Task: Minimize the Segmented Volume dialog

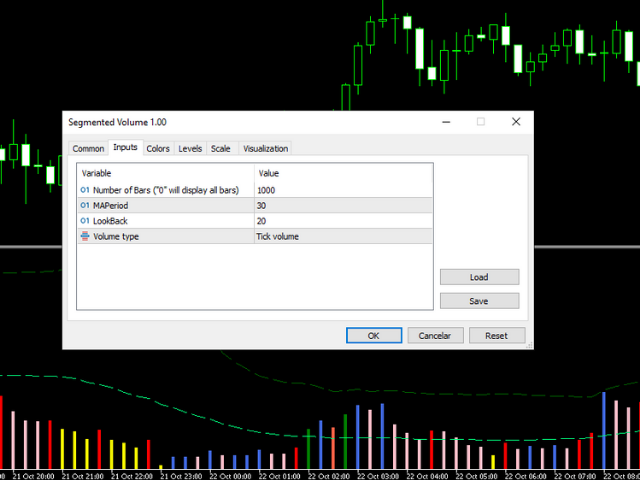Action: [446, 122]
